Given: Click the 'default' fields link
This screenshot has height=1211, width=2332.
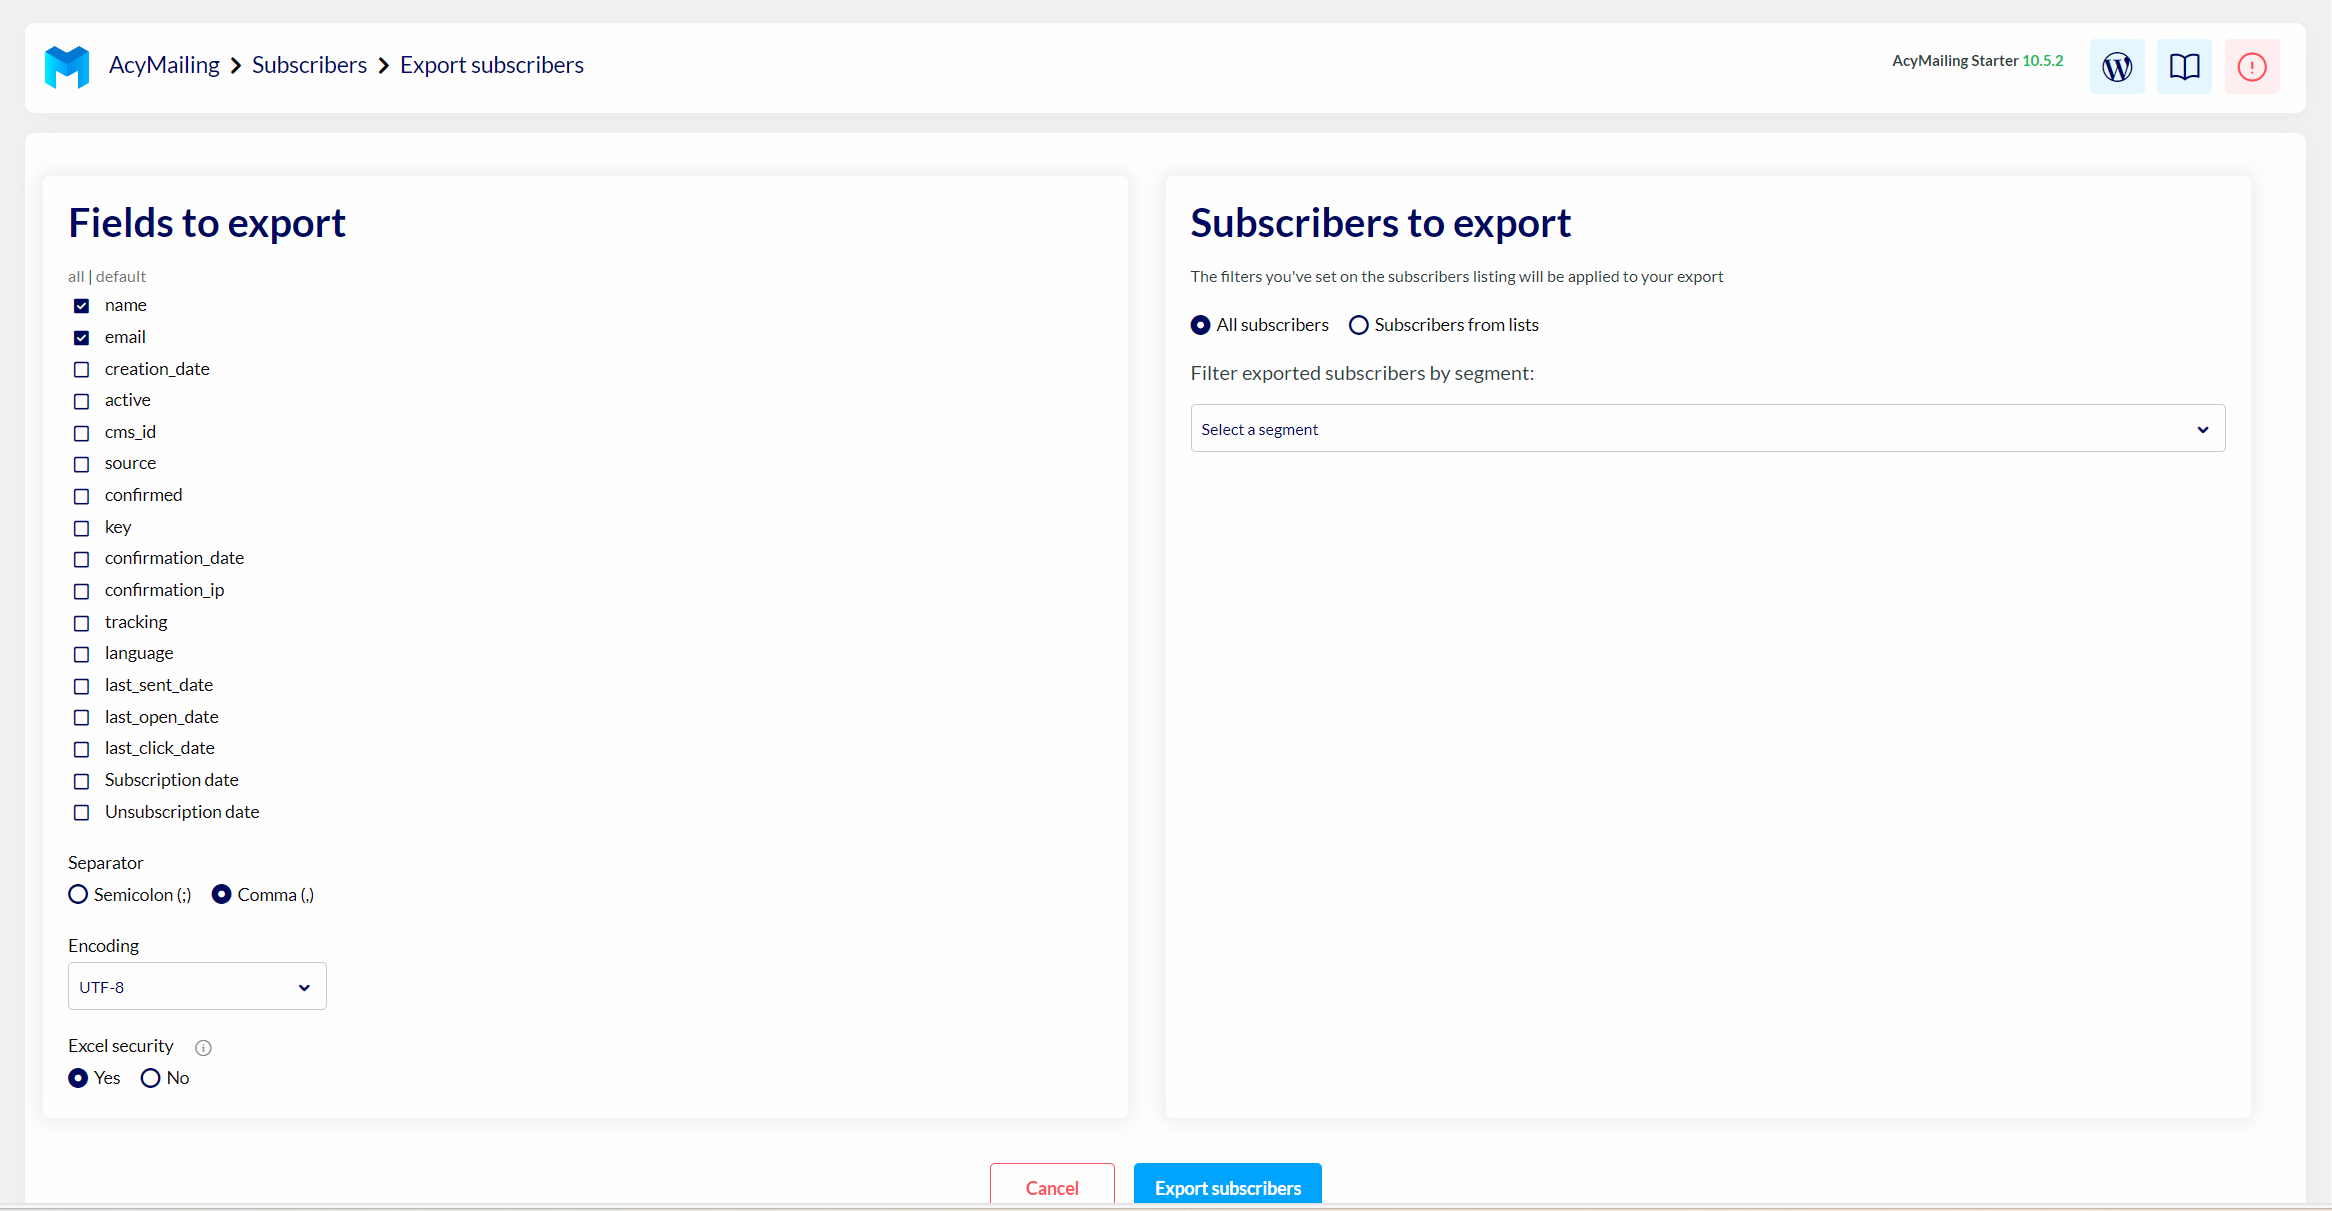Looking at the screenshot, I should (121, 277).
